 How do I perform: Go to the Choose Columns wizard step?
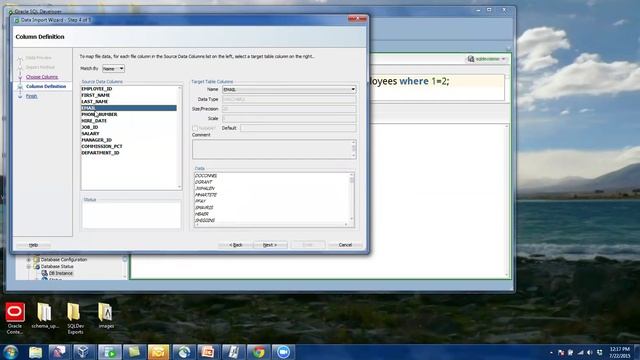pos(42,77)
